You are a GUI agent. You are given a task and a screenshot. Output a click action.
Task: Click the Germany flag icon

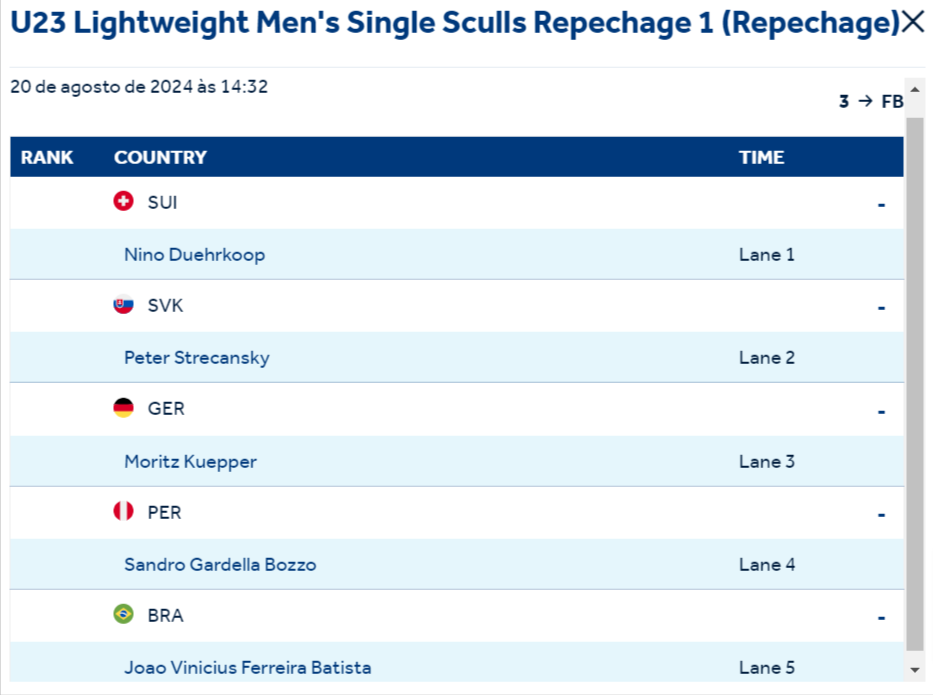point(123,408)
